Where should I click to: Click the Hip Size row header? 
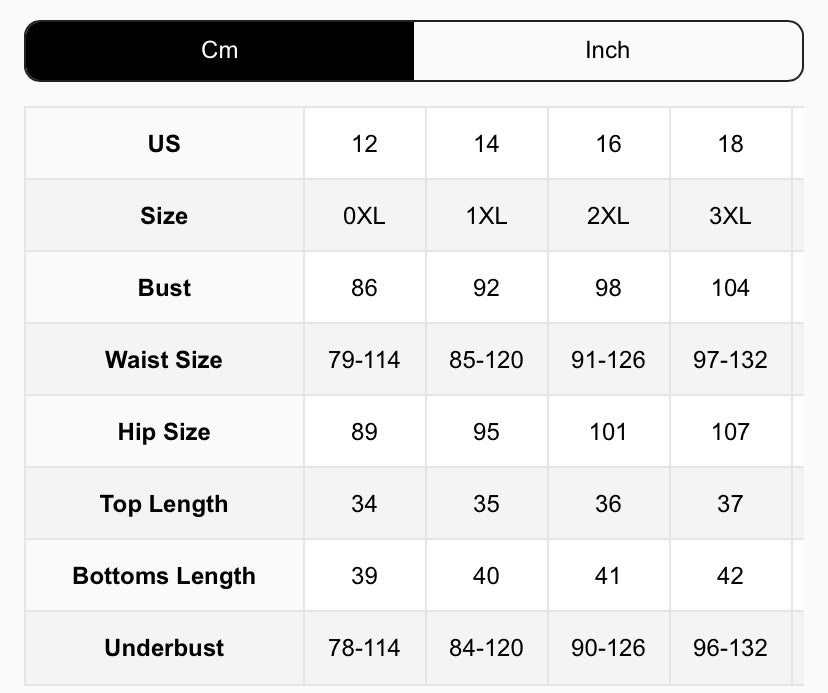click(x=163, y=431)
